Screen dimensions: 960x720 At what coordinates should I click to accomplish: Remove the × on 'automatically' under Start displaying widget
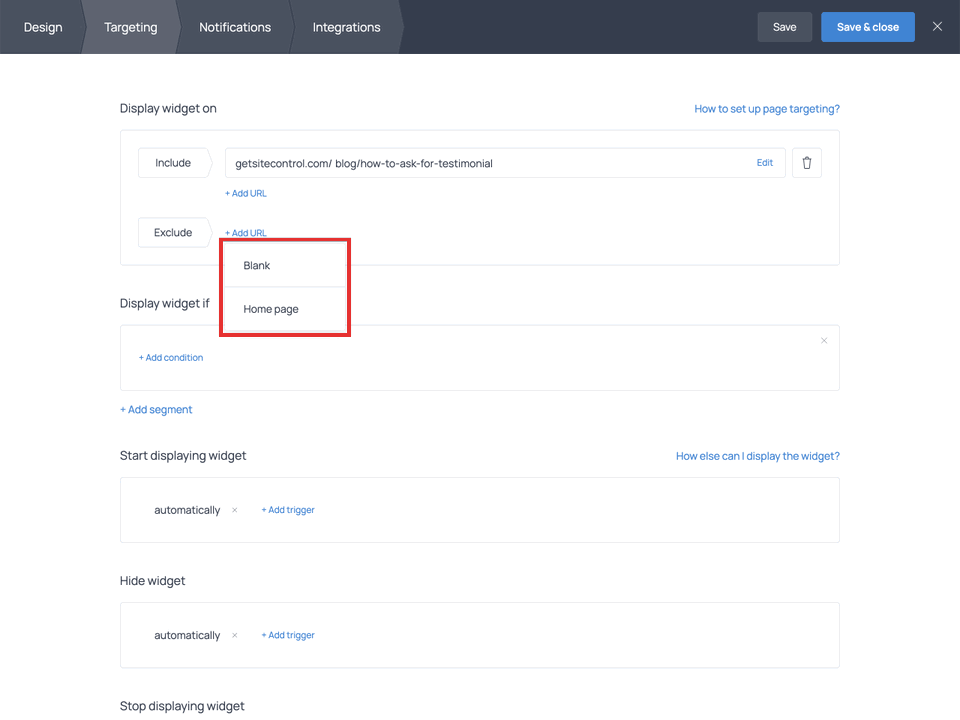[x=234, y=510]
